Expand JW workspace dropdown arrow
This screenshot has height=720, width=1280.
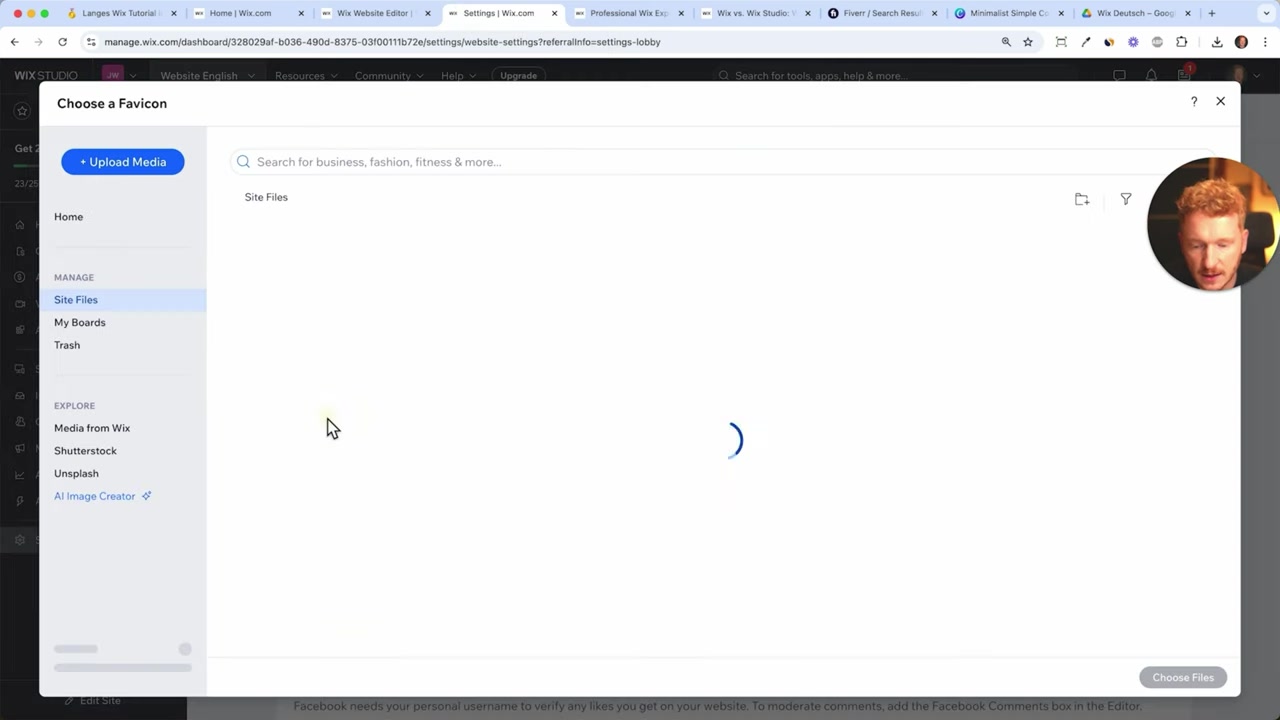[133, 76]
